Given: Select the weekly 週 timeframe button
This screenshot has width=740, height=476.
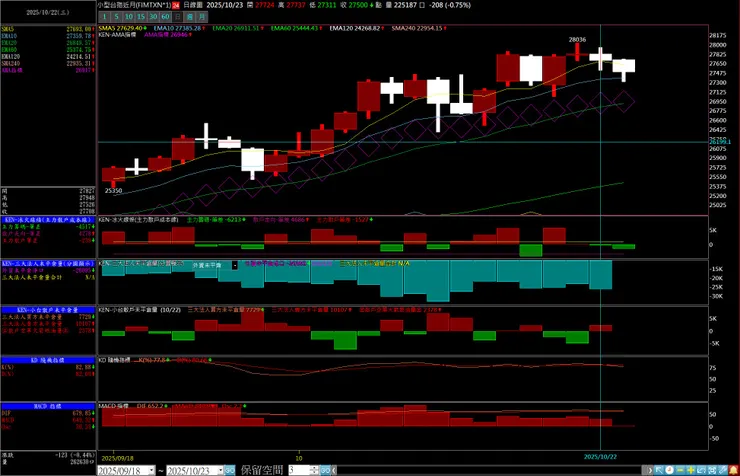Looking at the screenshot, I should point(190,17).
